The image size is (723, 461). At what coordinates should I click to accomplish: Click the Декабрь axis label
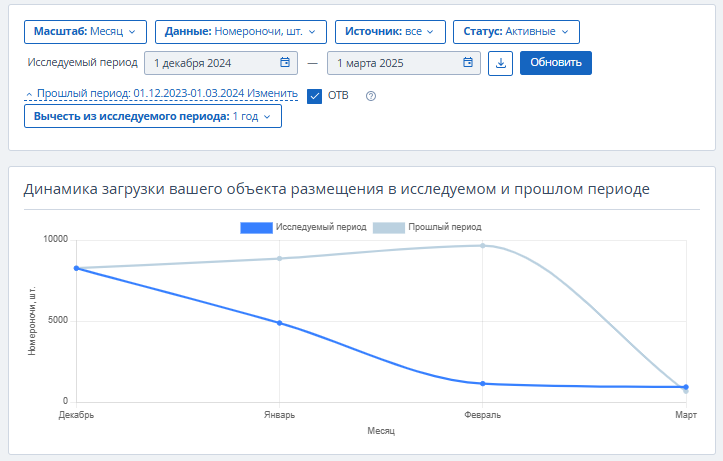pyautogui.click(x=76, y=415)
